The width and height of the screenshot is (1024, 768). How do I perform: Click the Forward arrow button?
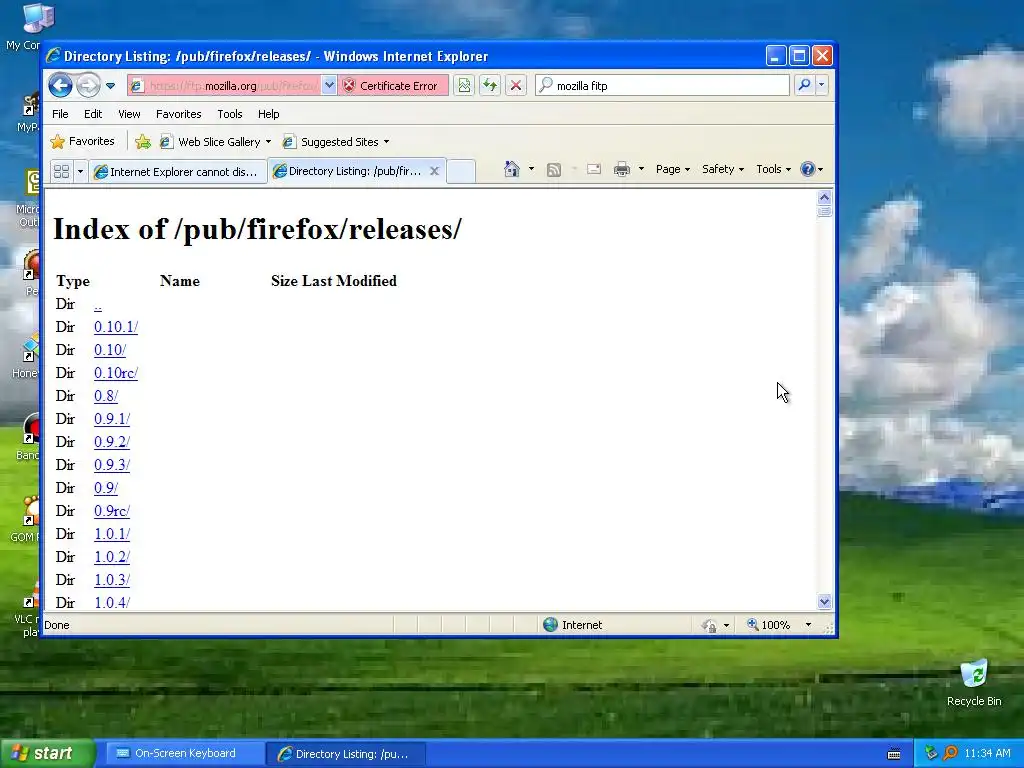pyautogui.click(x=88, y=86)
